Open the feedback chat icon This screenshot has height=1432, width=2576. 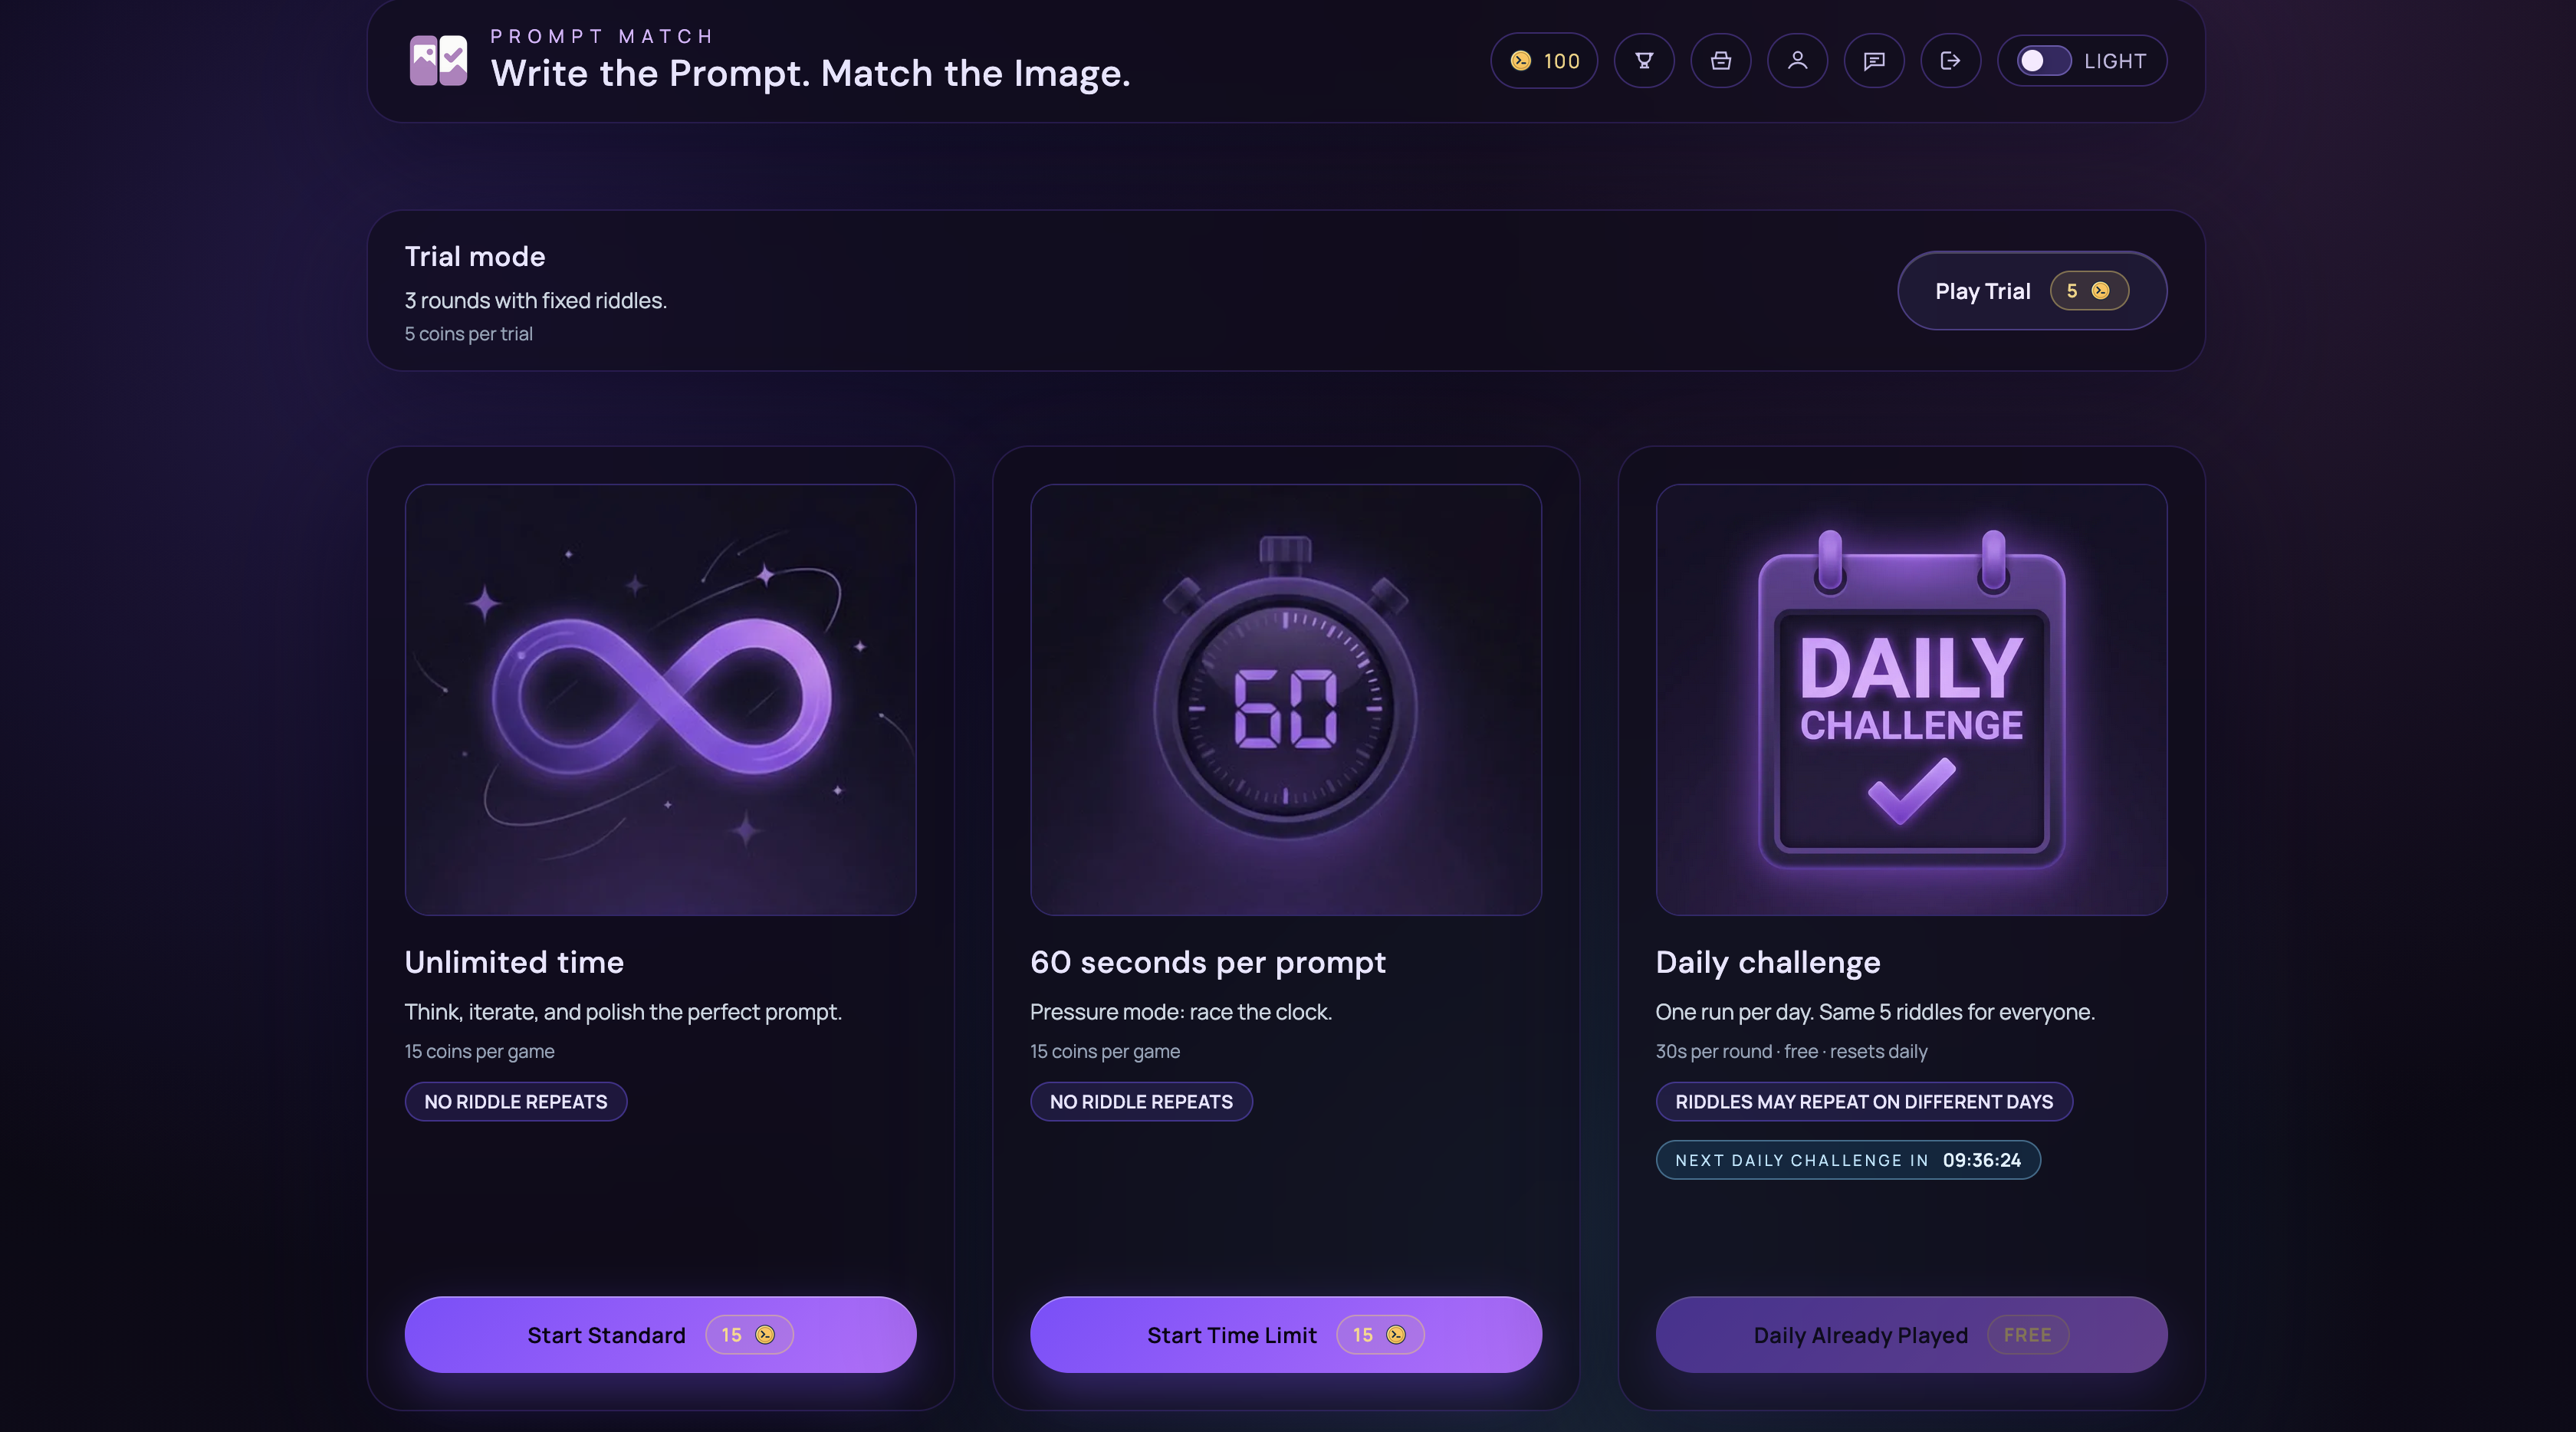(x=1874, y=61)
